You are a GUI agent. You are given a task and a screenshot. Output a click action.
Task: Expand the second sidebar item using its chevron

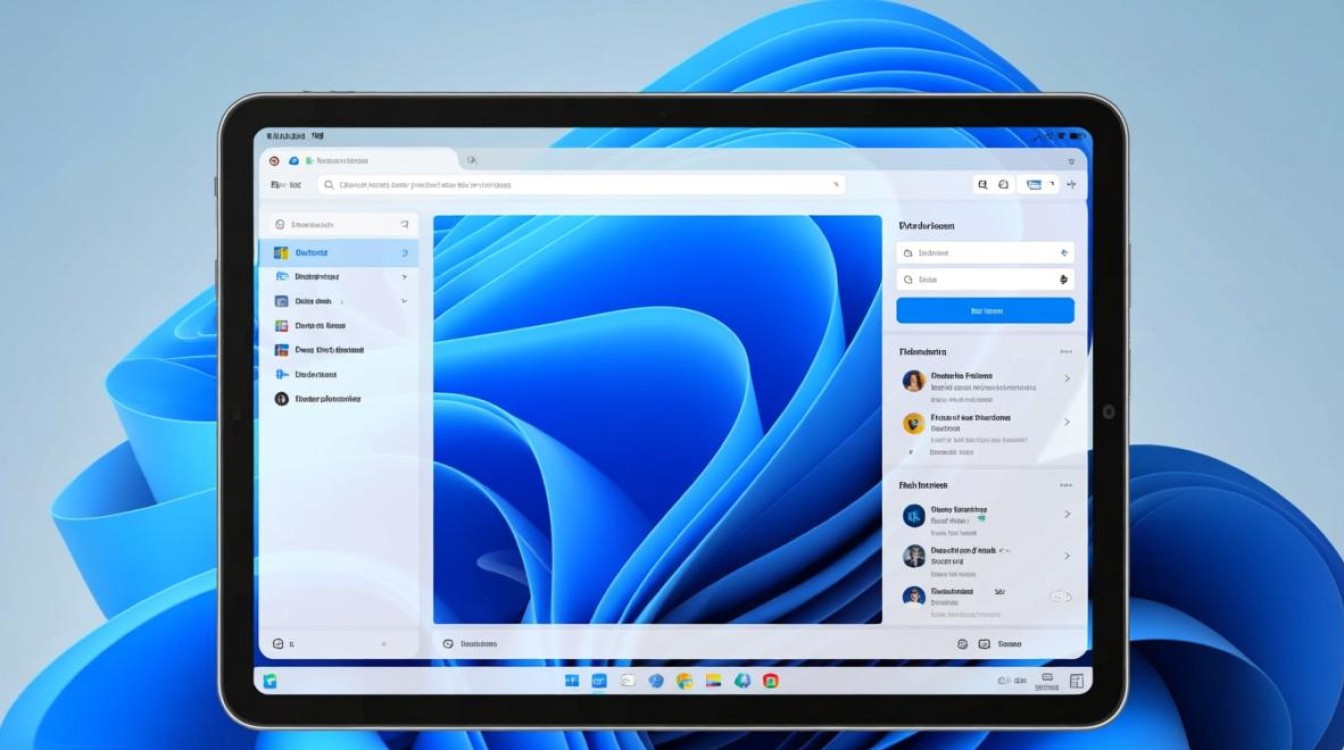[x=404, y=276]
